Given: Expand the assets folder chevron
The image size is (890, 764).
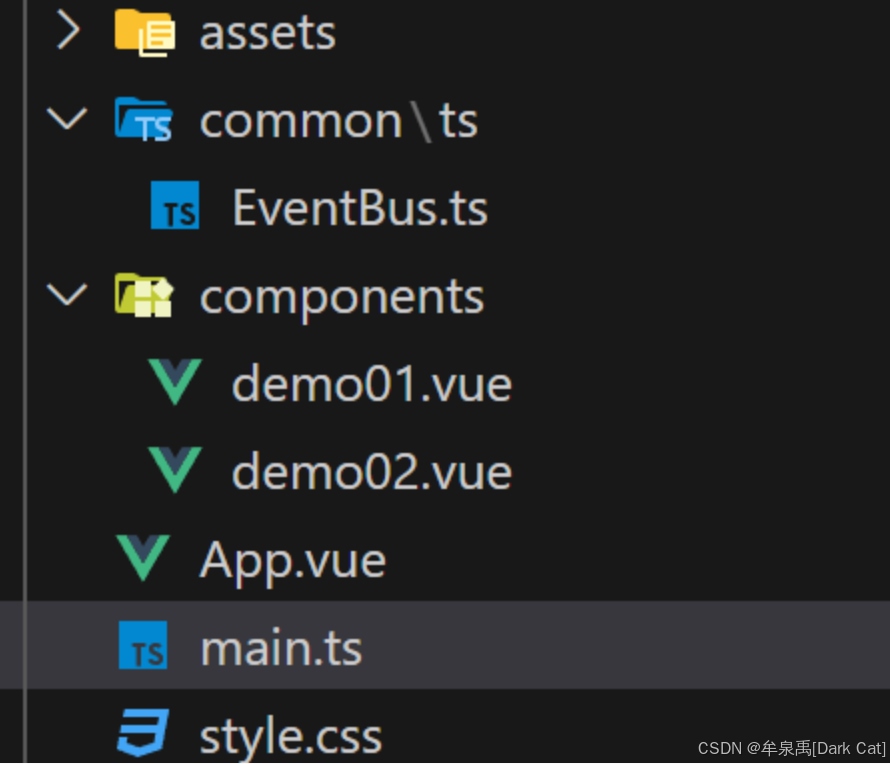Looking at the screenshot, I should coord(68,31).
